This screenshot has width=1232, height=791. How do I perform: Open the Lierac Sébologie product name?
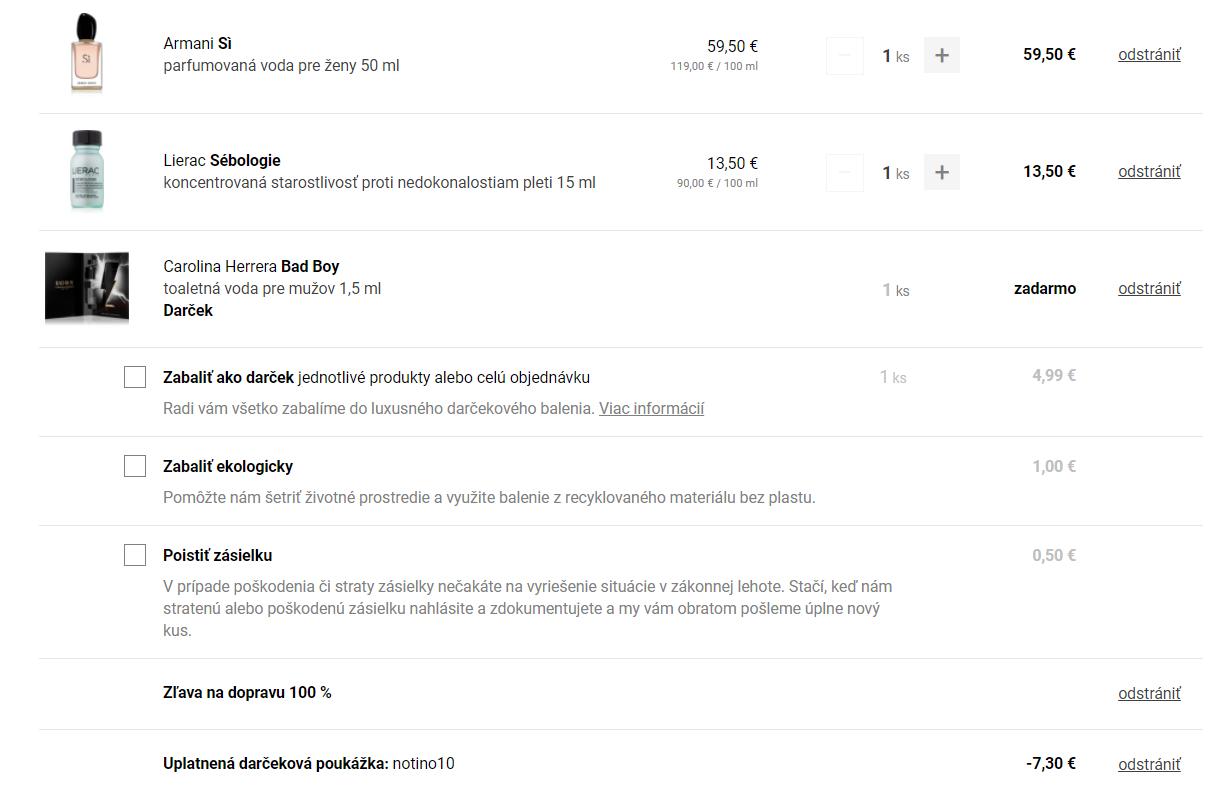click(222, 161)
